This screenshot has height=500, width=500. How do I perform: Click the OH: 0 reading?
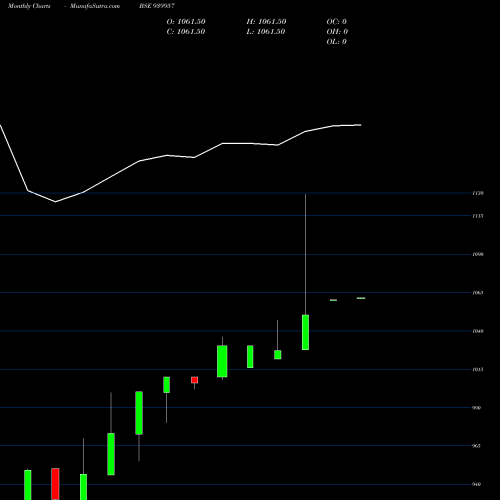[337, 32]
